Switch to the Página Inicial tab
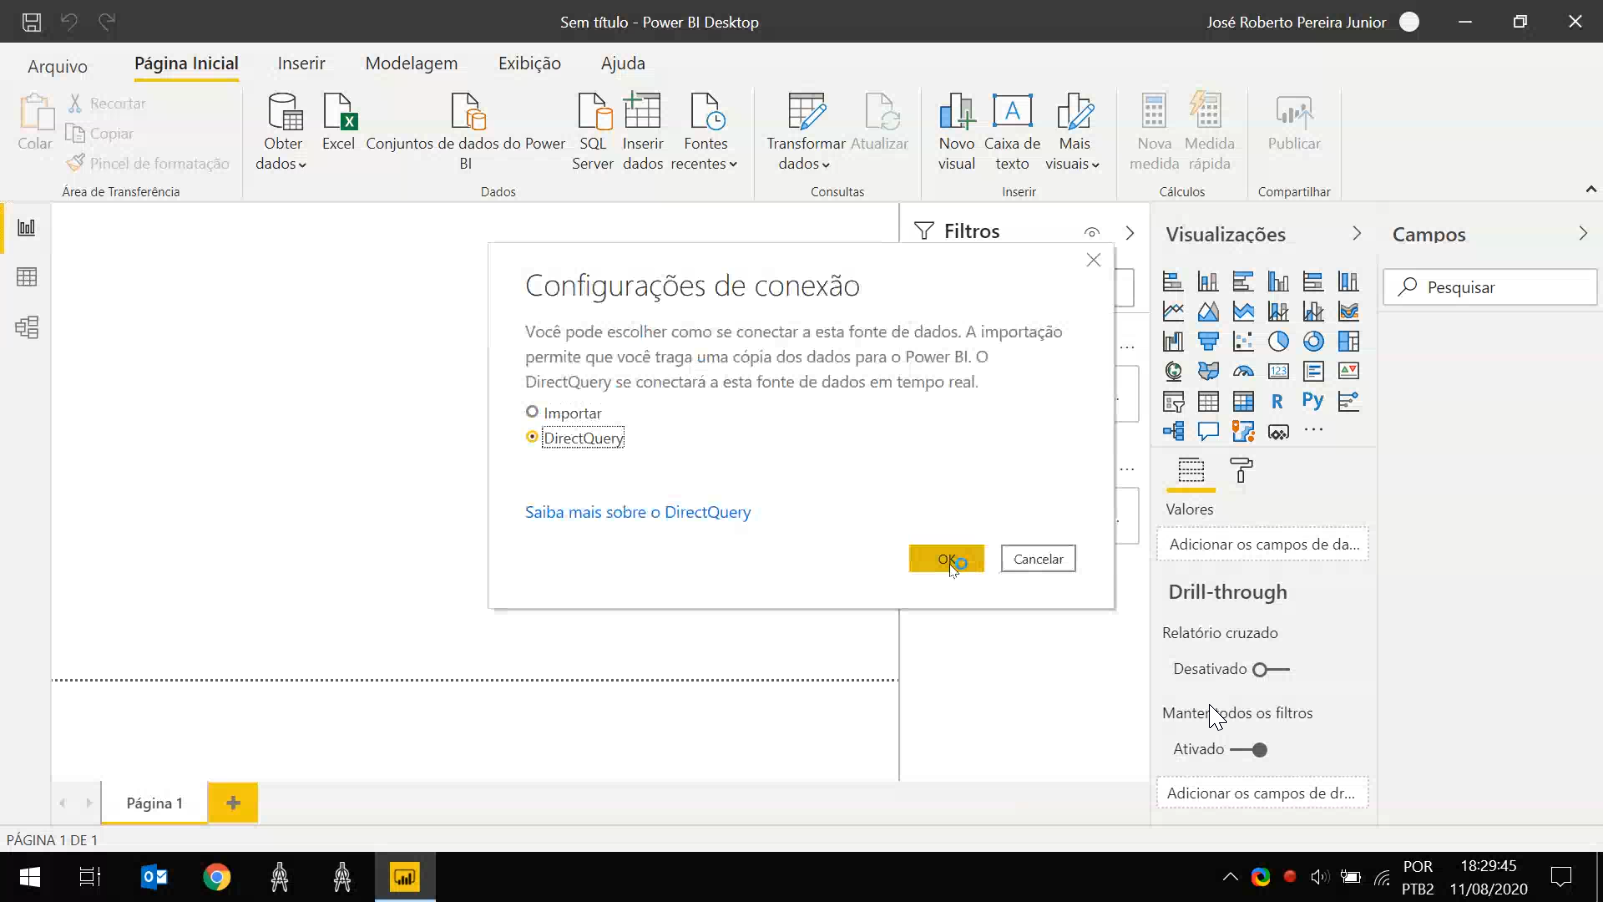 pyautogui.click(x=186, y=63)
